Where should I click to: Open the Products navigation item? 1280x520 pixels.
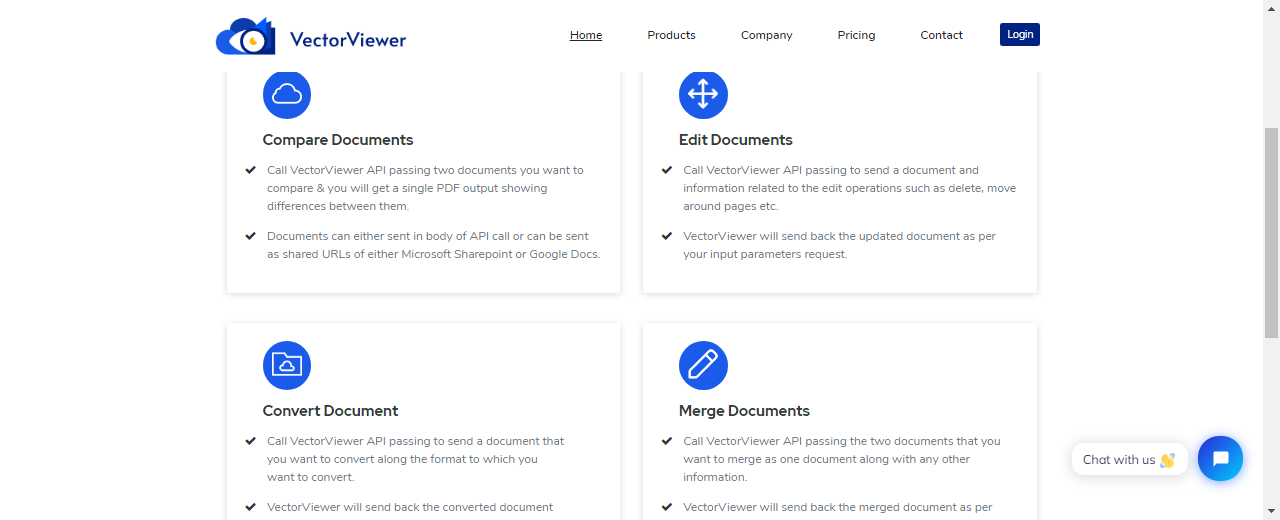point(671,35)
